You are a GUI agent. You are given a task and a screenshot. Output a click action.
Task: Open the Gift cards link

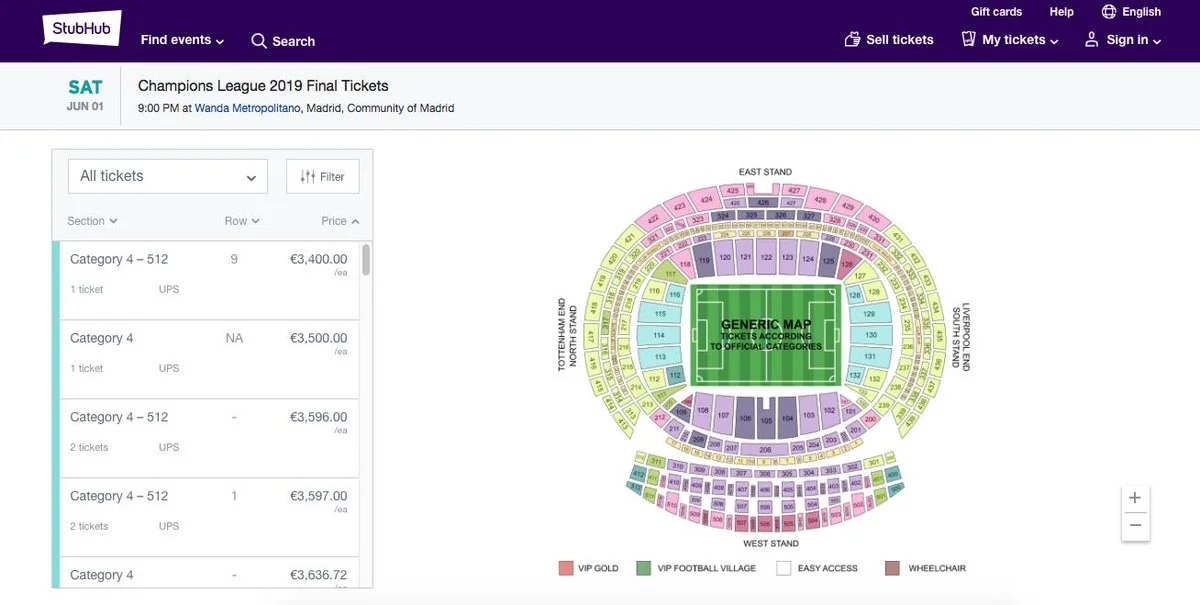[996, 12]
